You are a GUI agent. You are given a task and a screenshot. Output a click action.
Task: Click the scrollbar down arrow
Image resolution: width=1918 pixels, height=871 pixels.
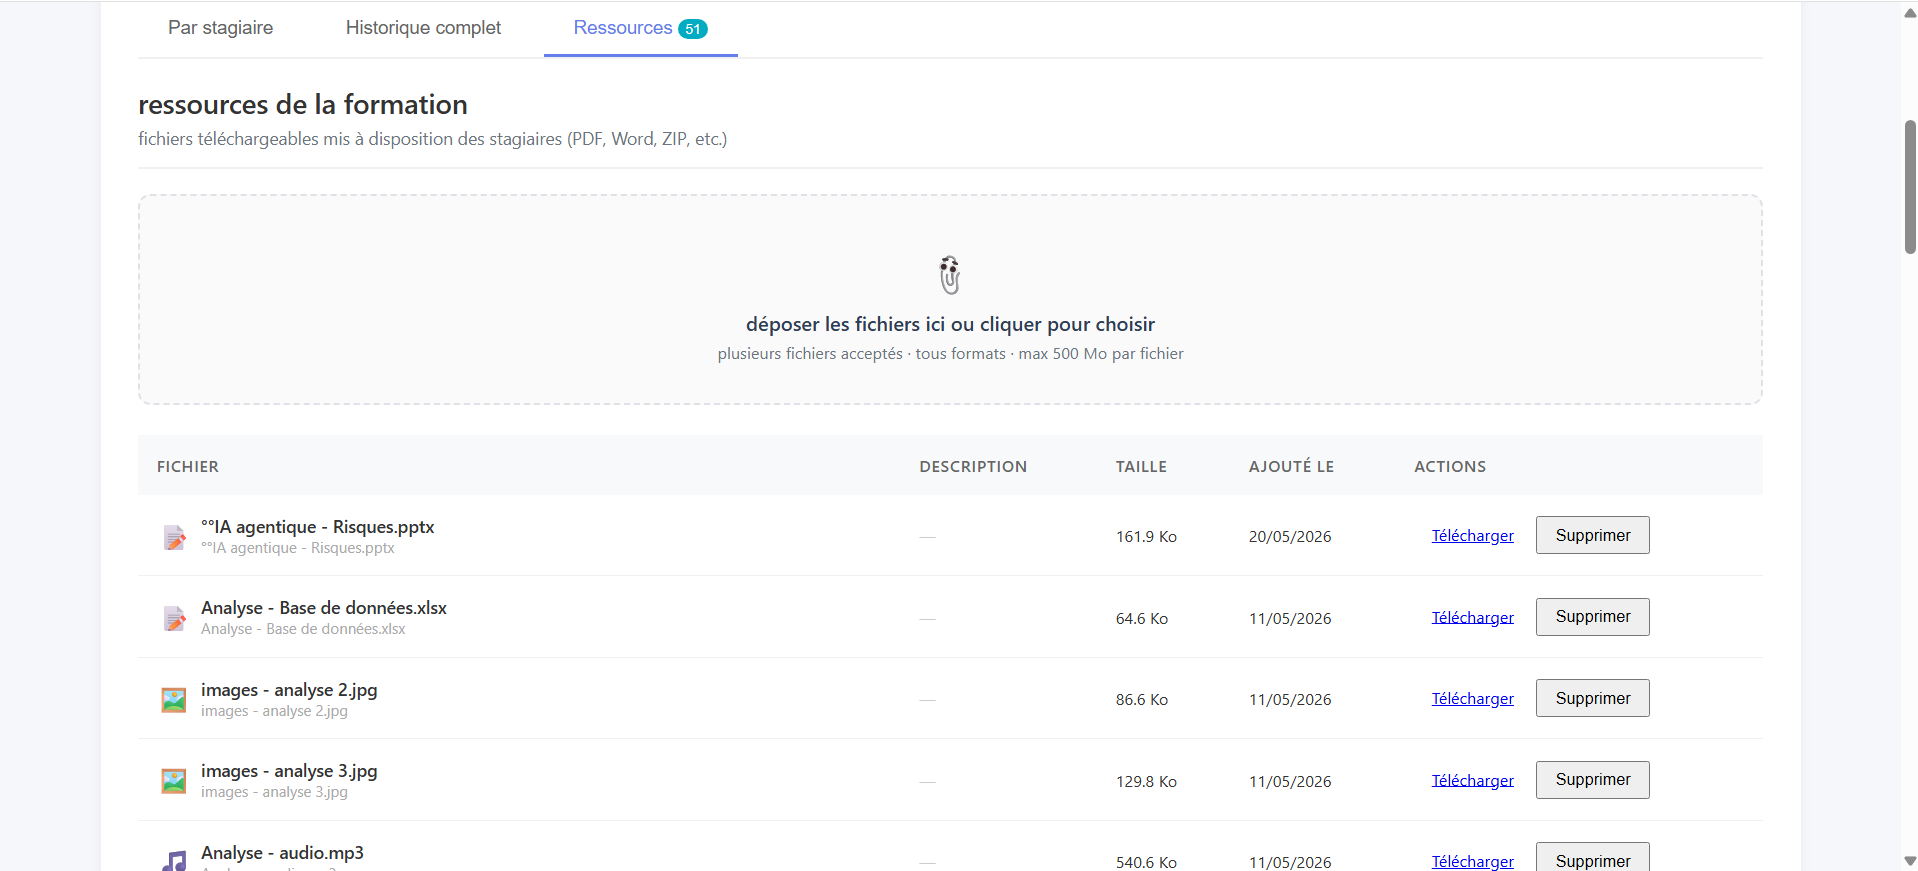[x=1910, y=861]
